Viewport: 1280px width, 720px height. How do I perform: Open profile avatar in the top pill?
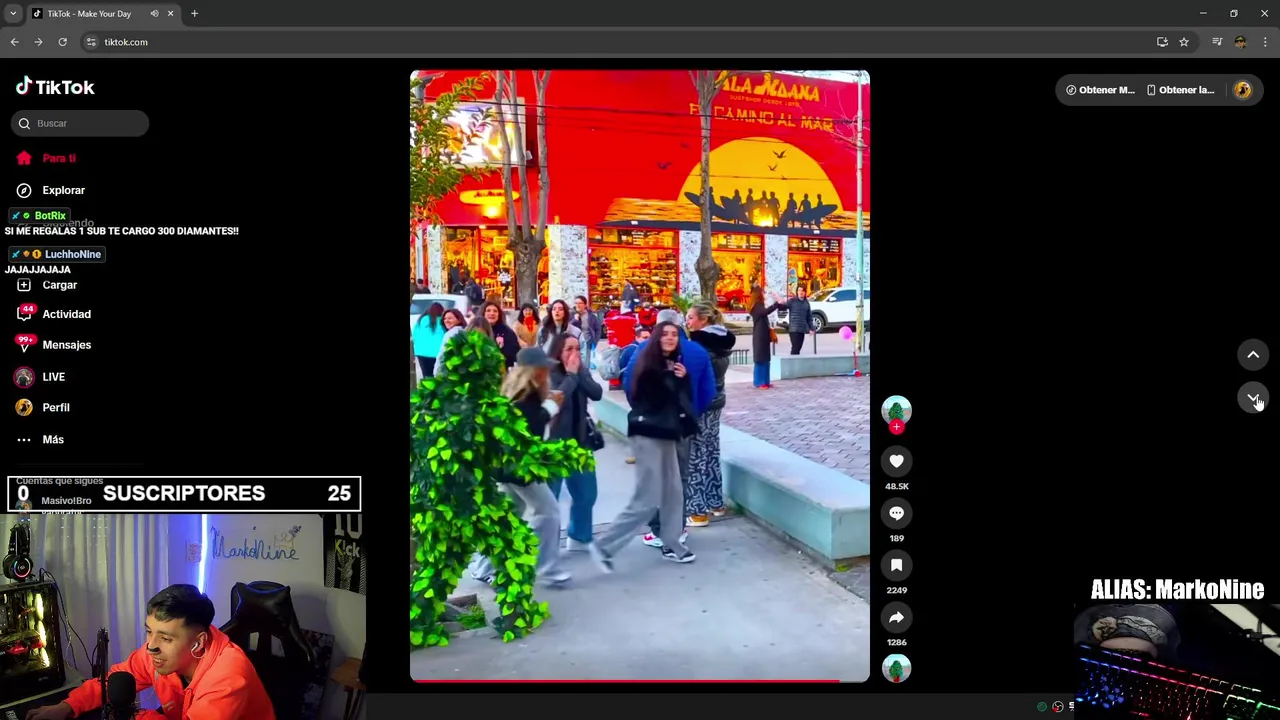pos(1242,90)
